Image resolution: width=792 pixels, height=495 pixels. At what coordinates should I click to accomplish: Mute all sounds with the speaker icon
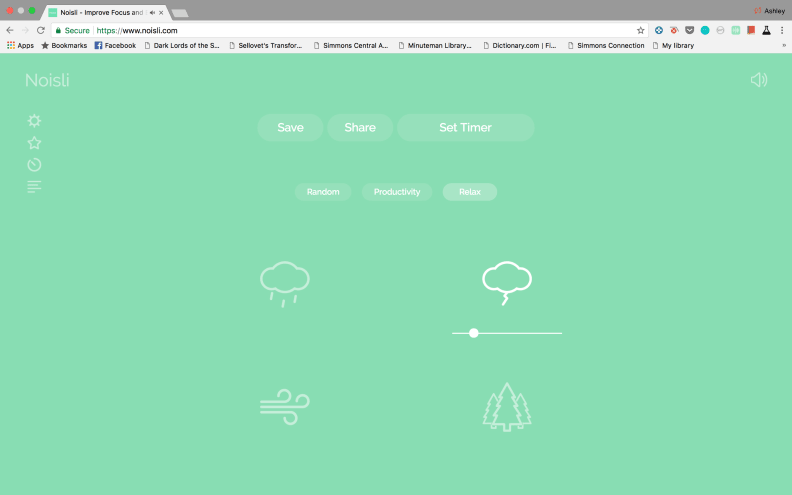[x=759, y=80]
